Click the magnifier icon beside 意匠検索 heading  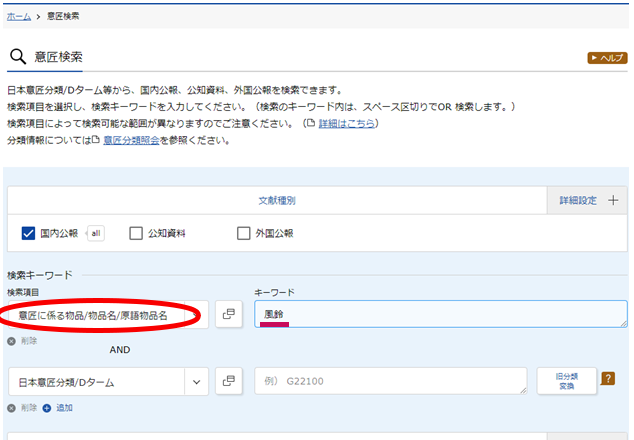click(17, 57)
